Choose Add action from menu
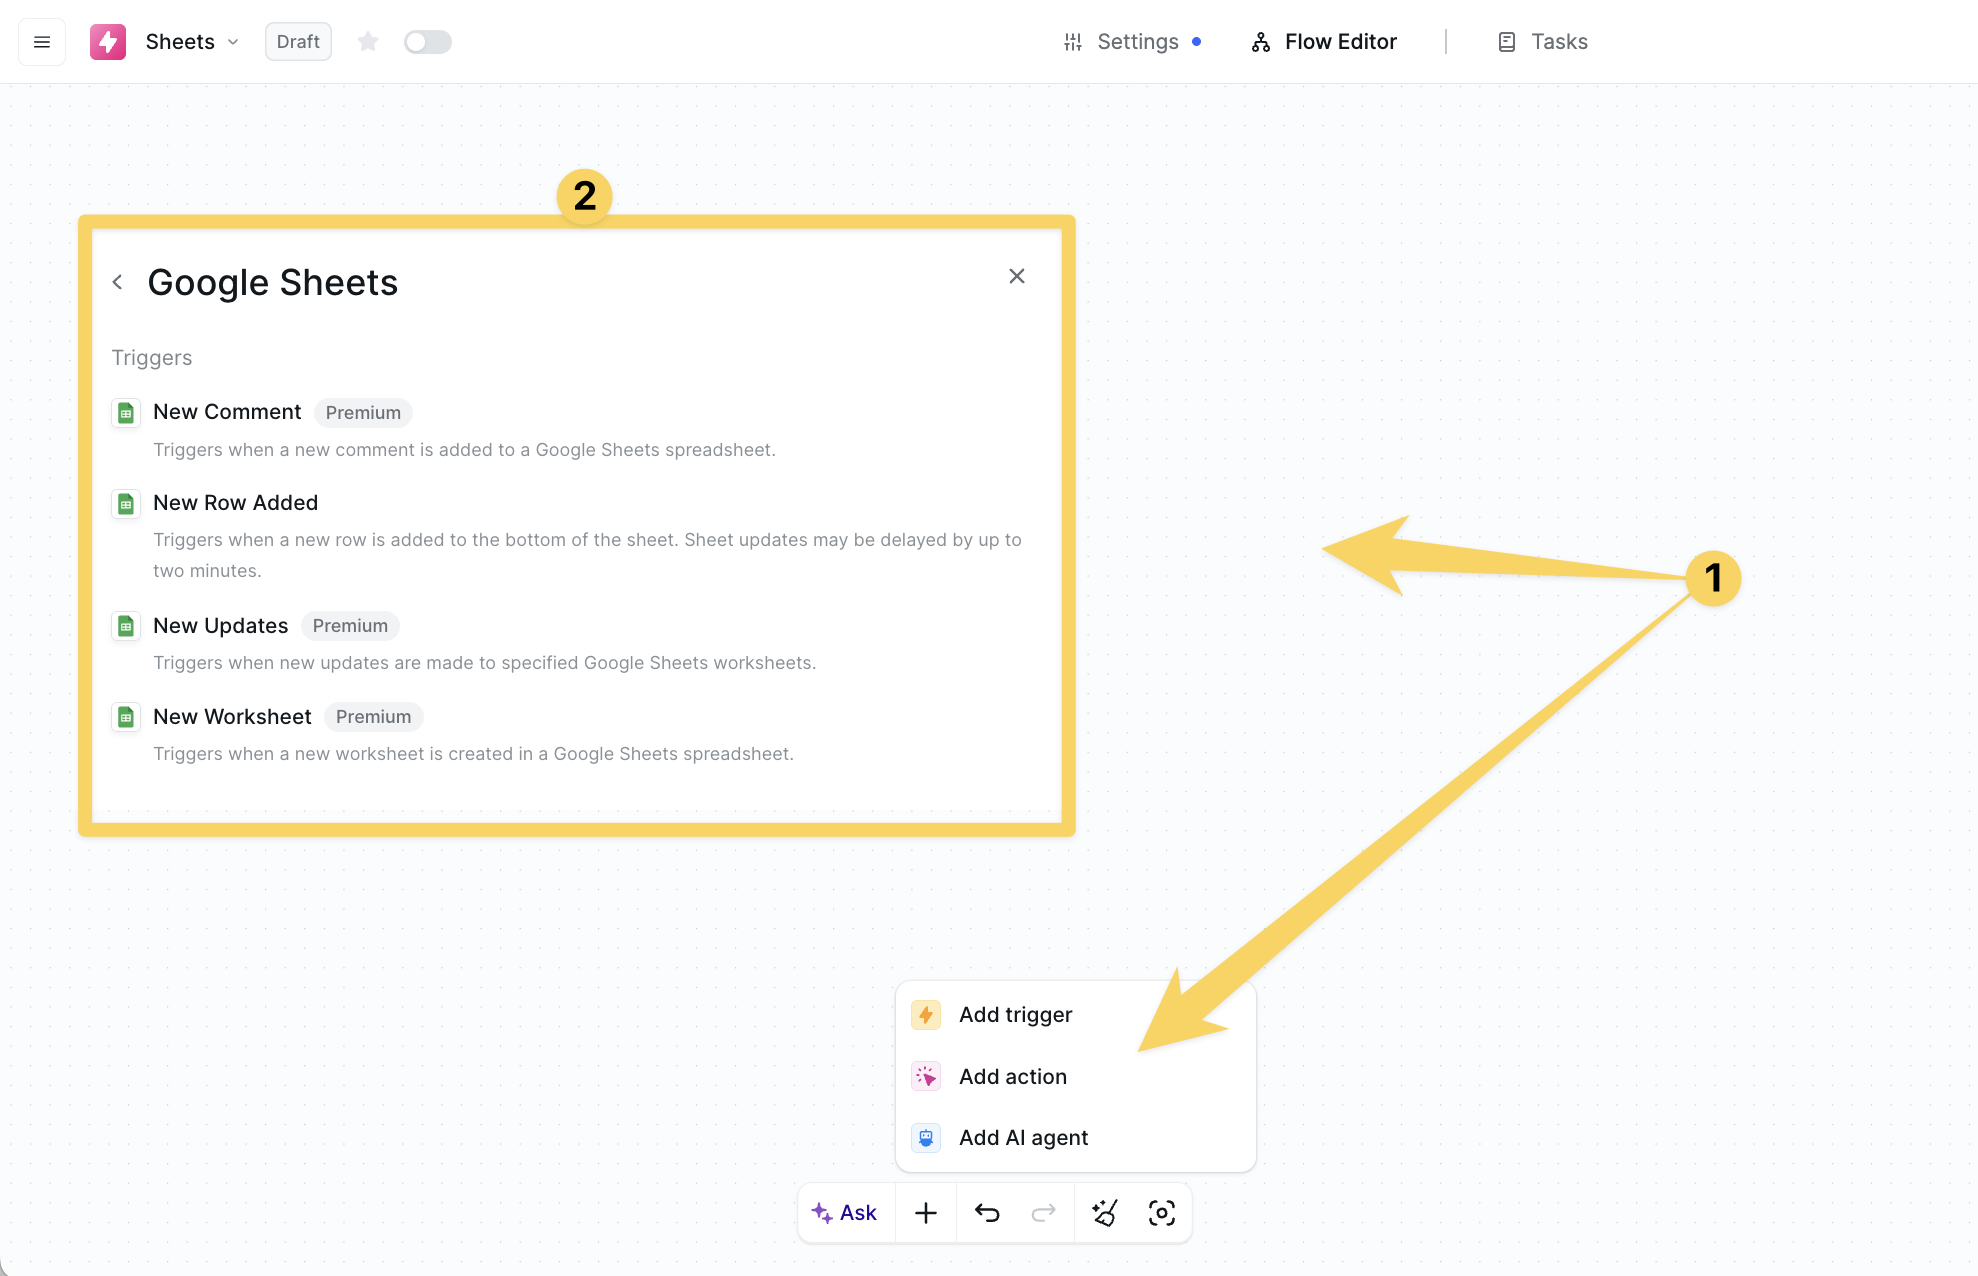1978x1276 pixels. [x=1012, y=1077]
